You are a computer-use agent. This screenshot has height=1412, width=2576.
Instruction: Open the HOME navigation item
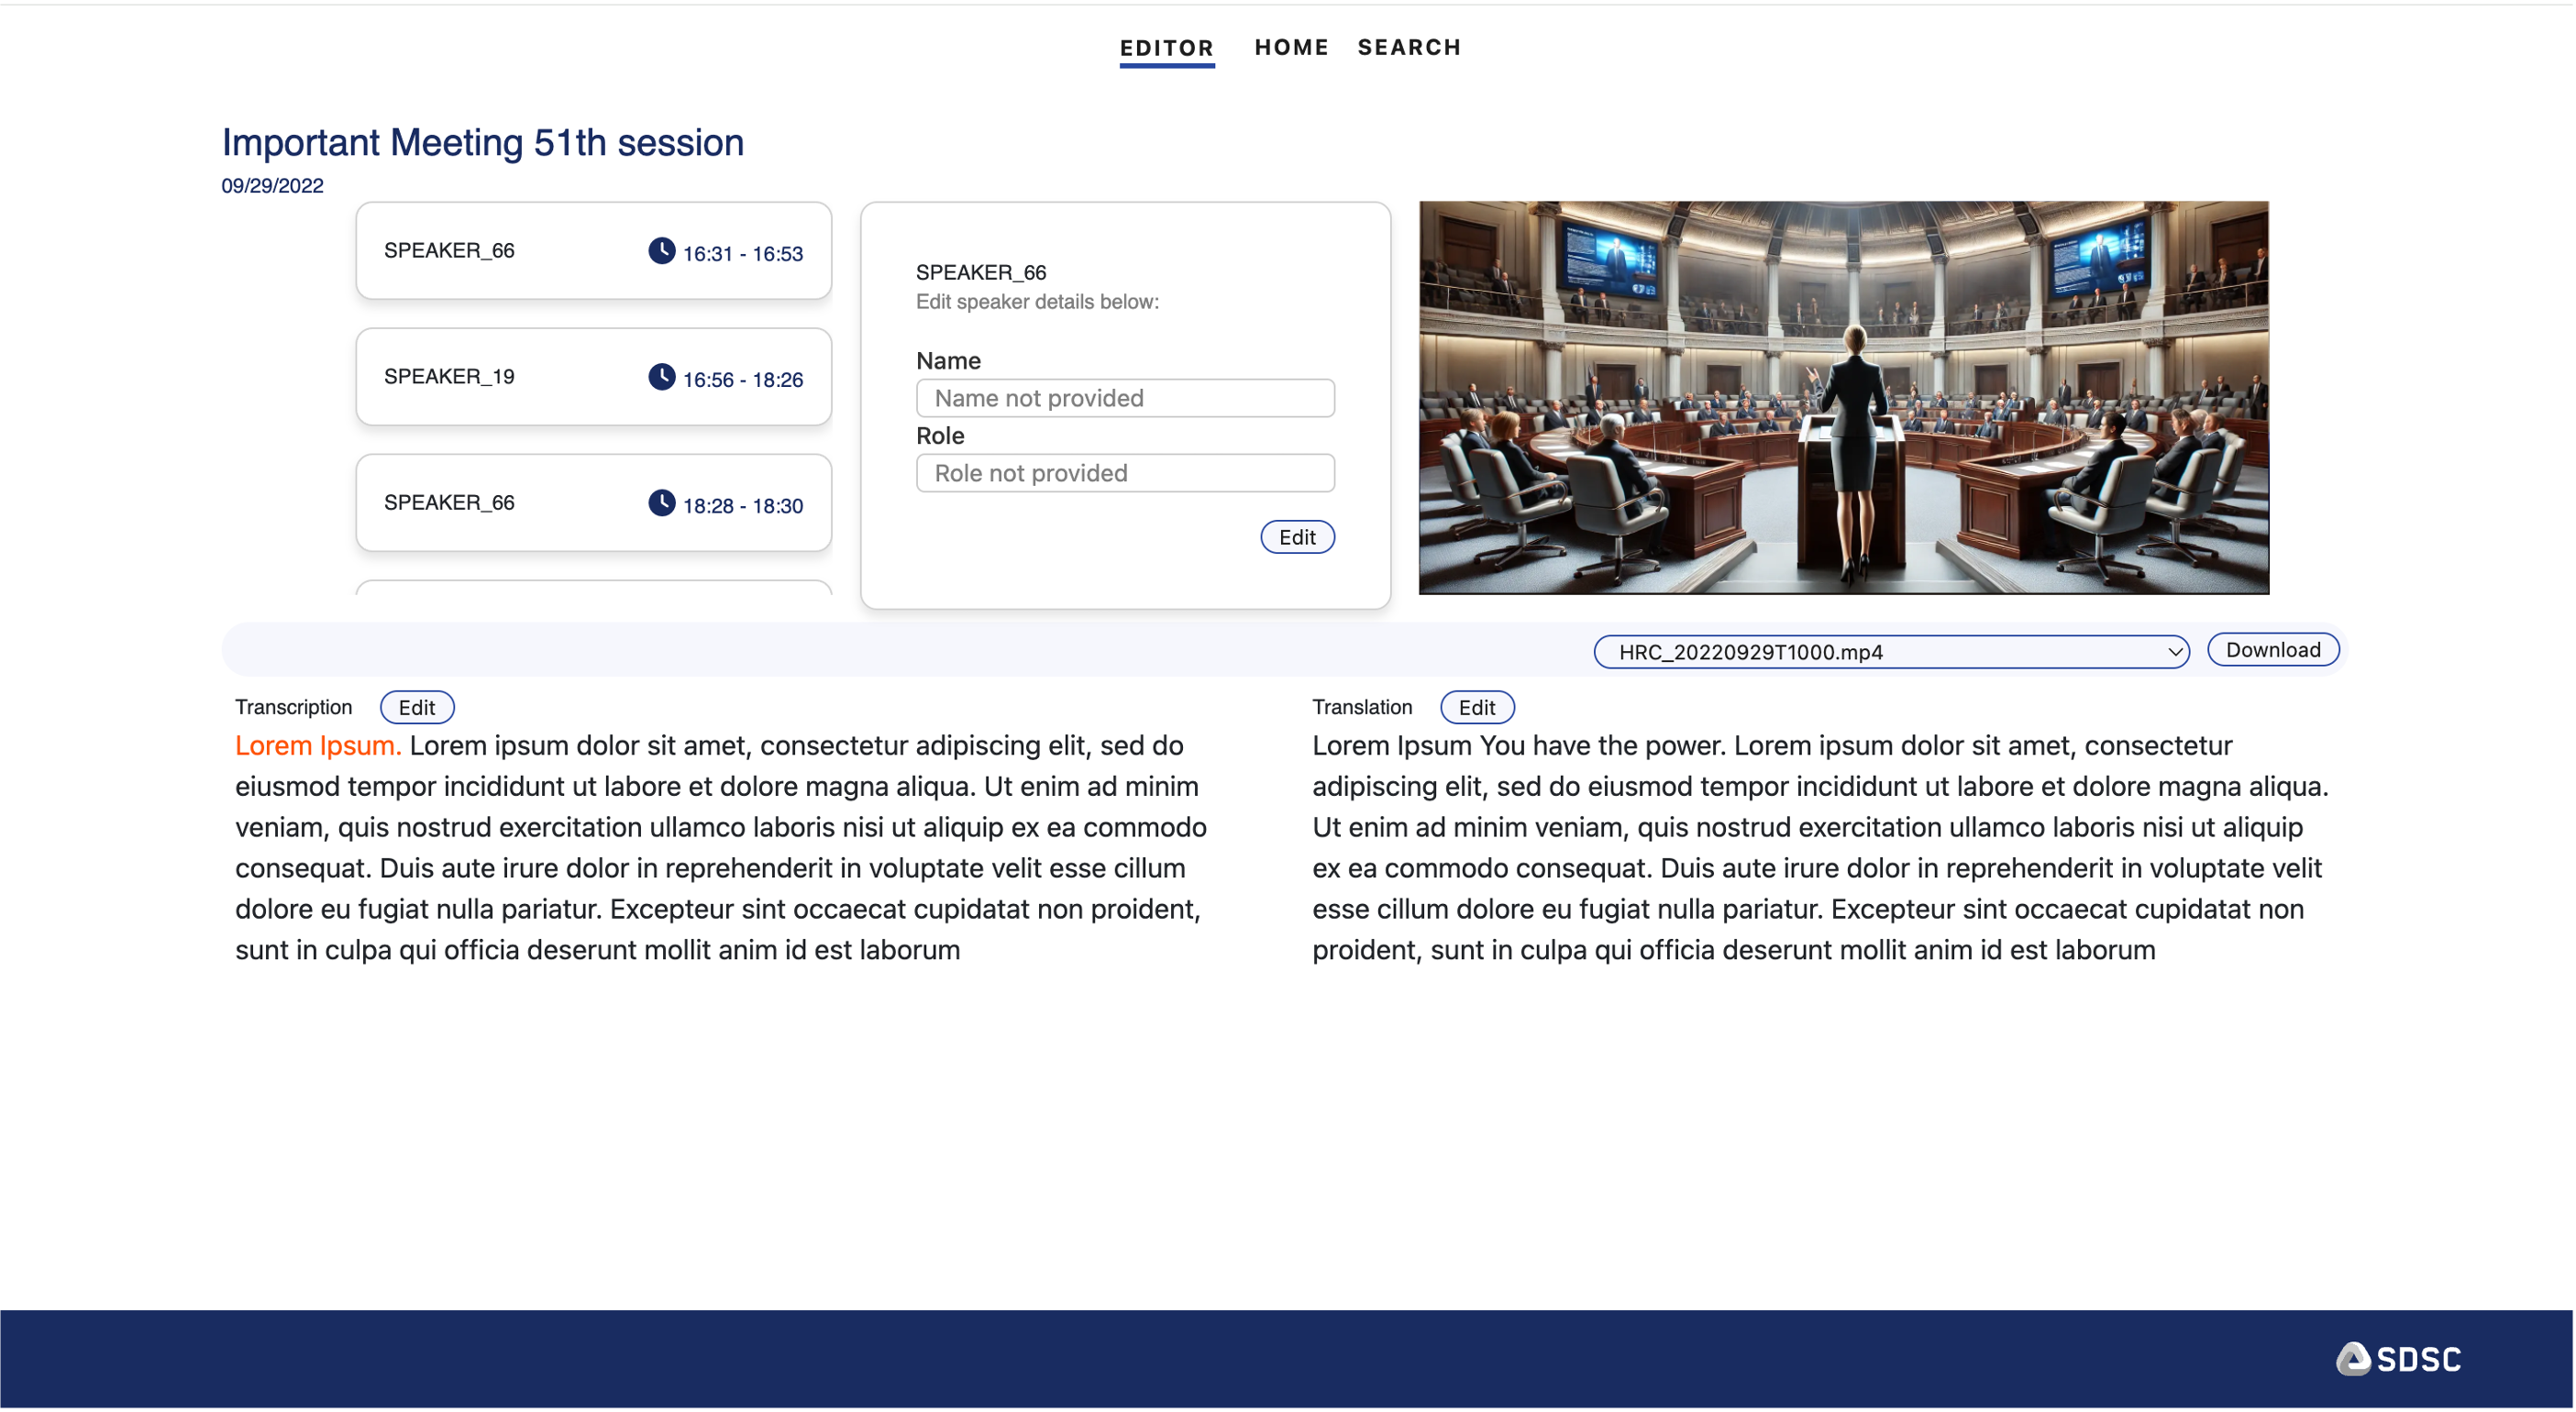pyautogui.click(x=1292, y=47)
